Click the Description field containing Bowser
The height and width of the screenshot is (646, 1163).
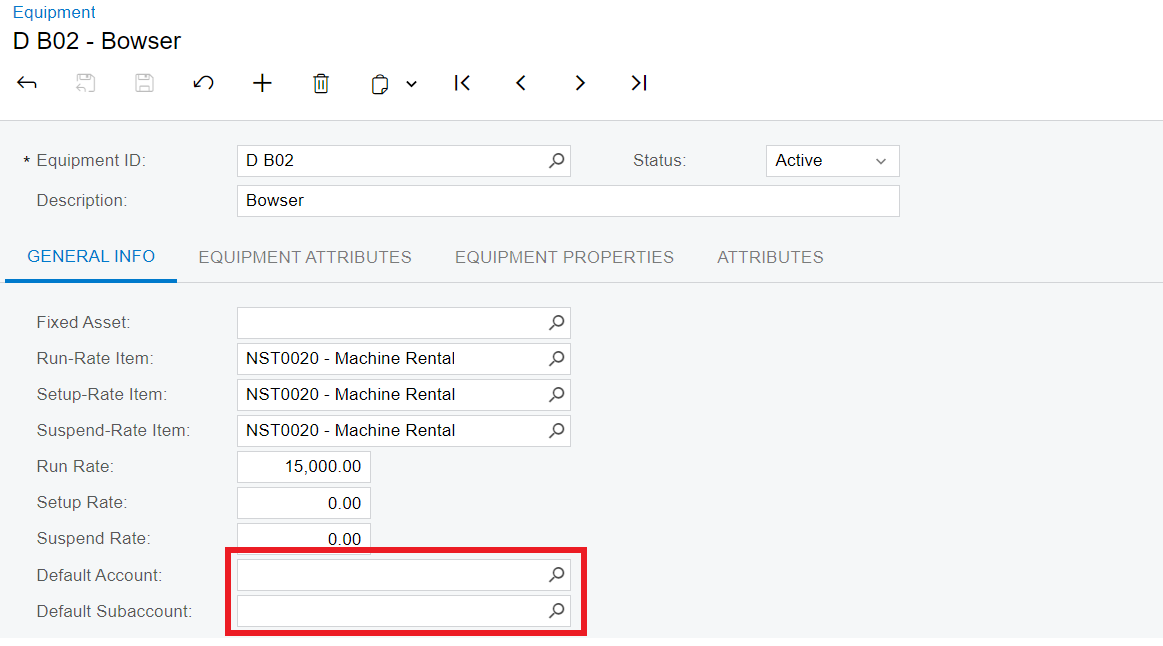(568, 201)
